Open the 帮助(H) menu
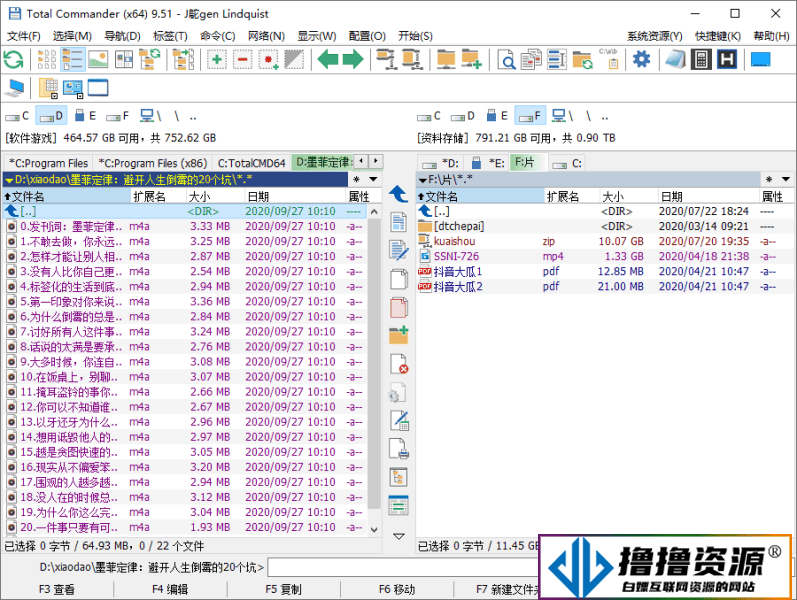Screen dimensions: 797x600 [x=771, y=36]
